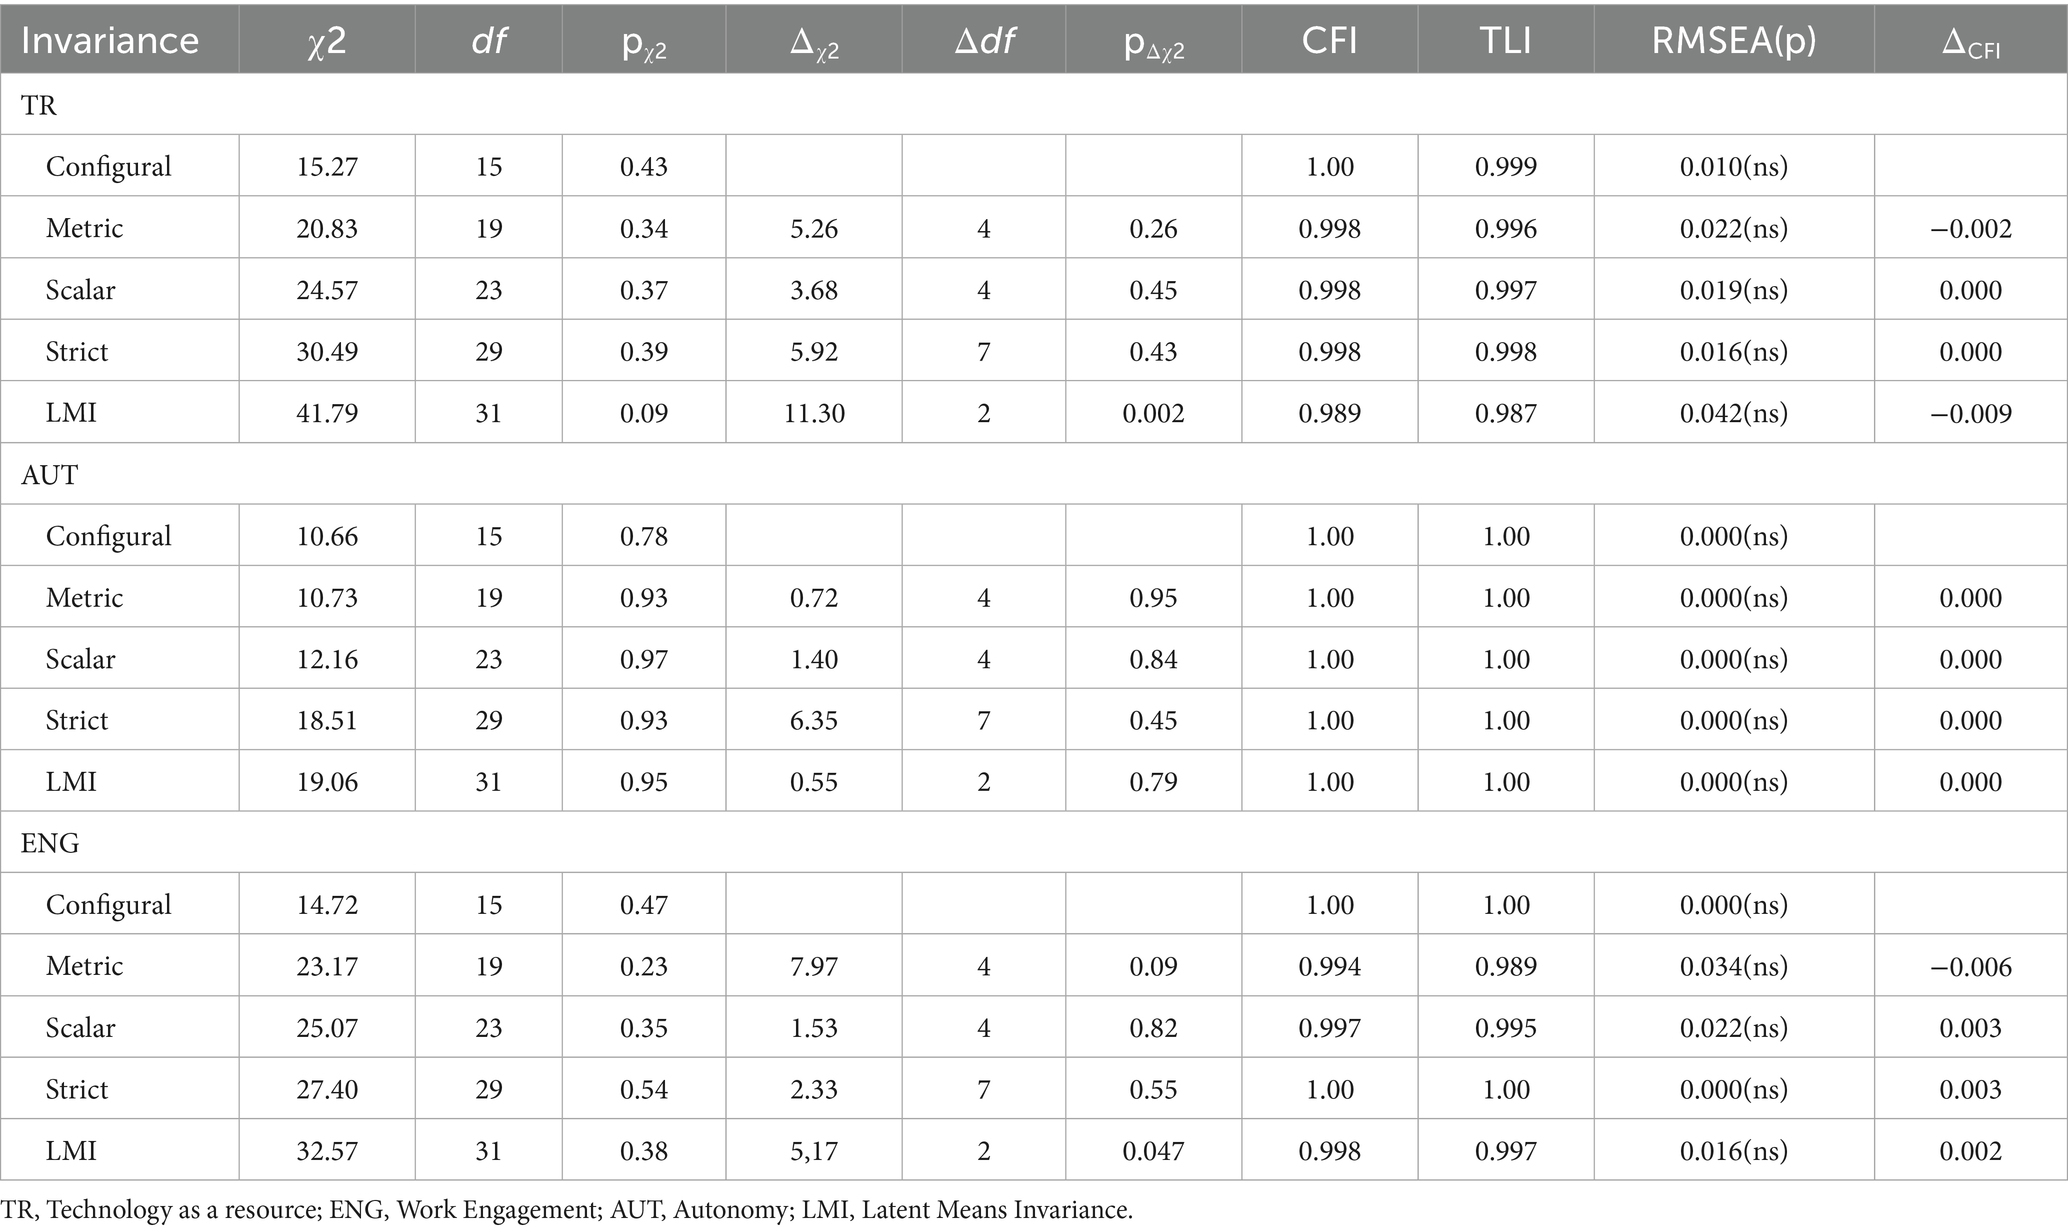Viewport: 2068px width, 1232px height.
Task: Click the 0.002 p-value cell
Action: [x=1153, y=413]
